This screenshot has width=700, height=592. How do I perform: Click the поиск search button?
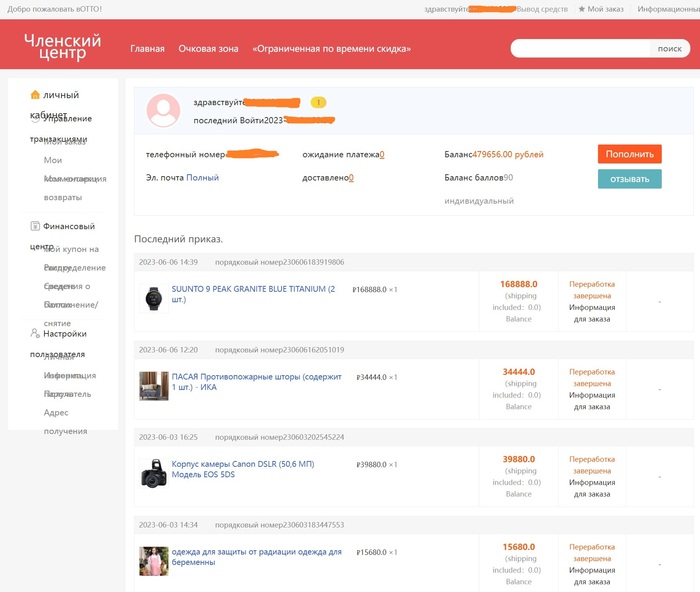[x=670, y=49]
